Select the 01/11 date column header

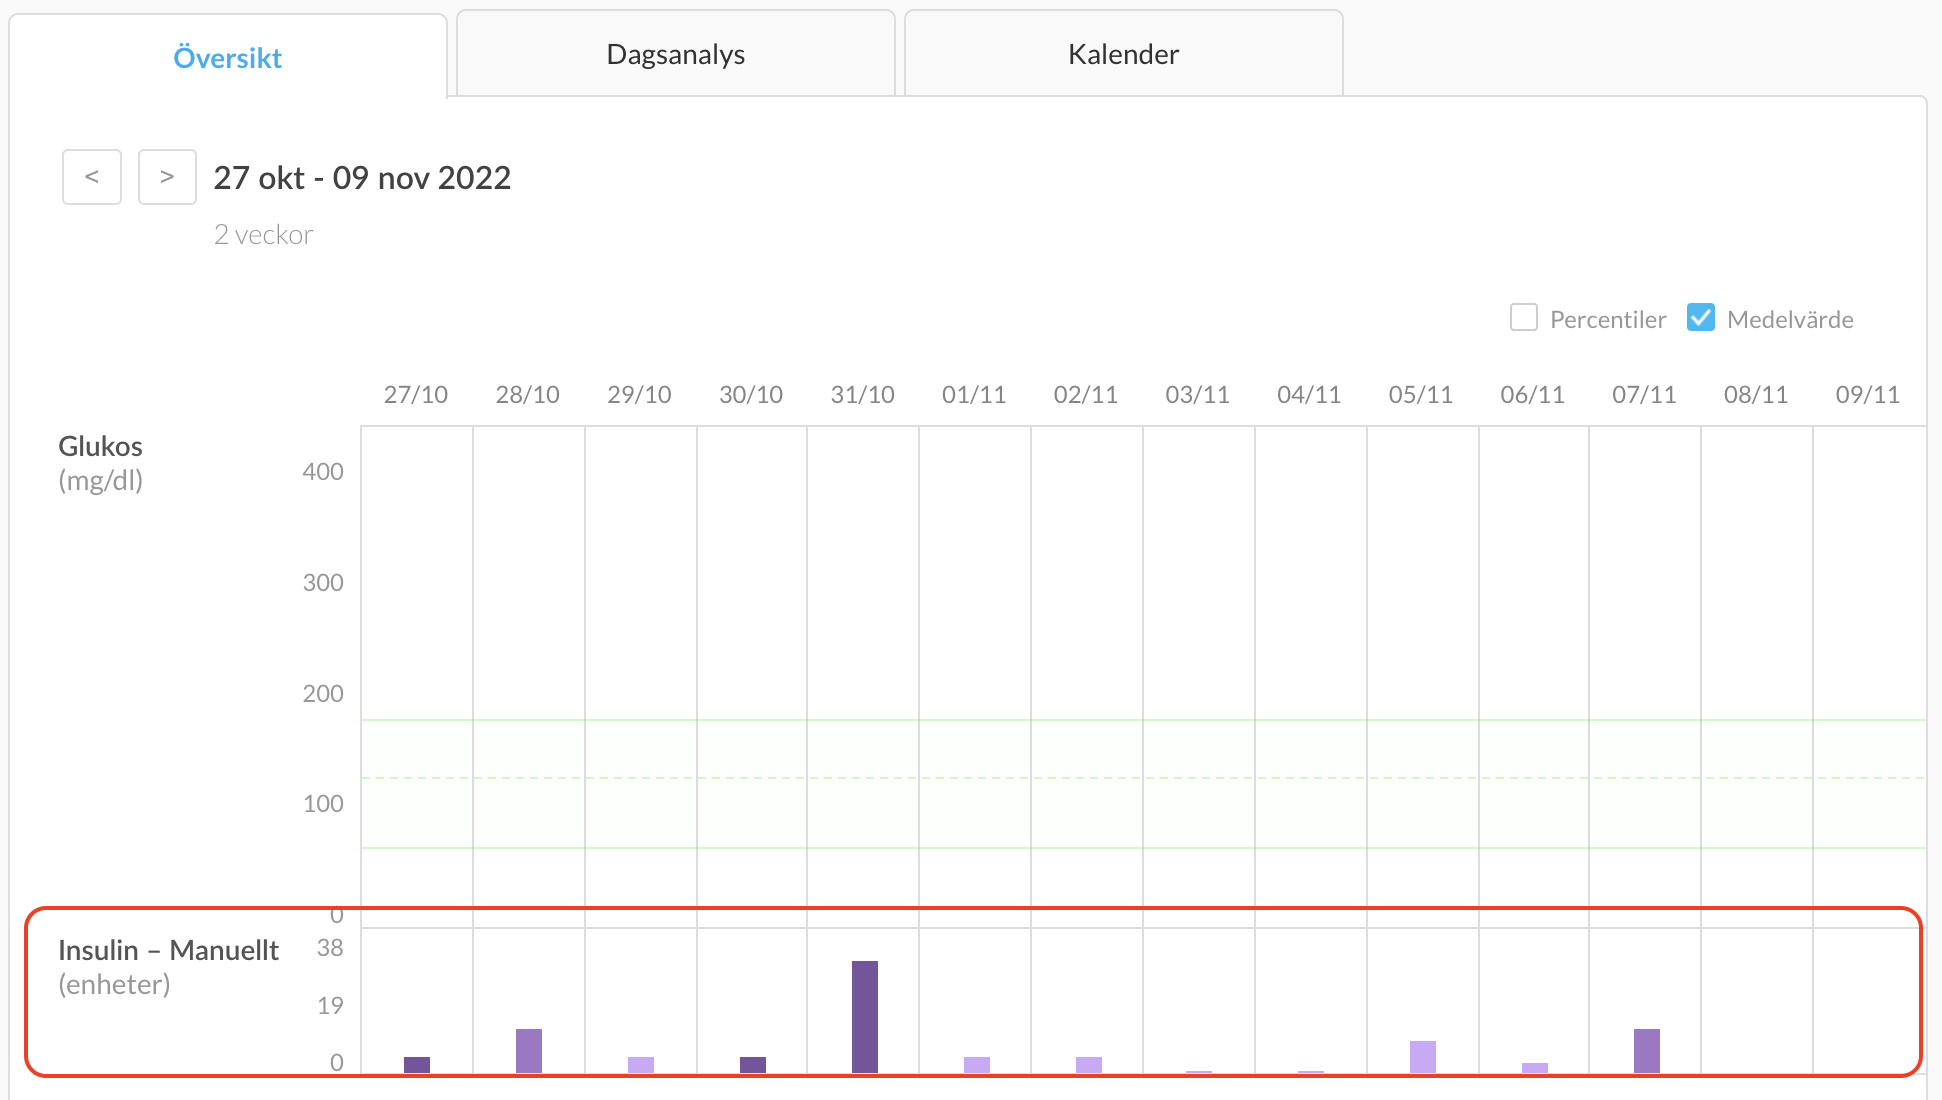pyautogui.click(x=974, y=394)
